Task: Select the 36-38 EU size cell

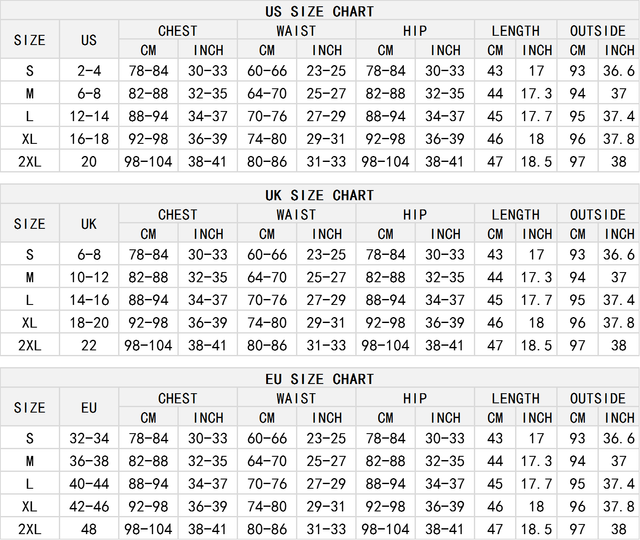Action: pyautogui.click(x=89, y=461)
